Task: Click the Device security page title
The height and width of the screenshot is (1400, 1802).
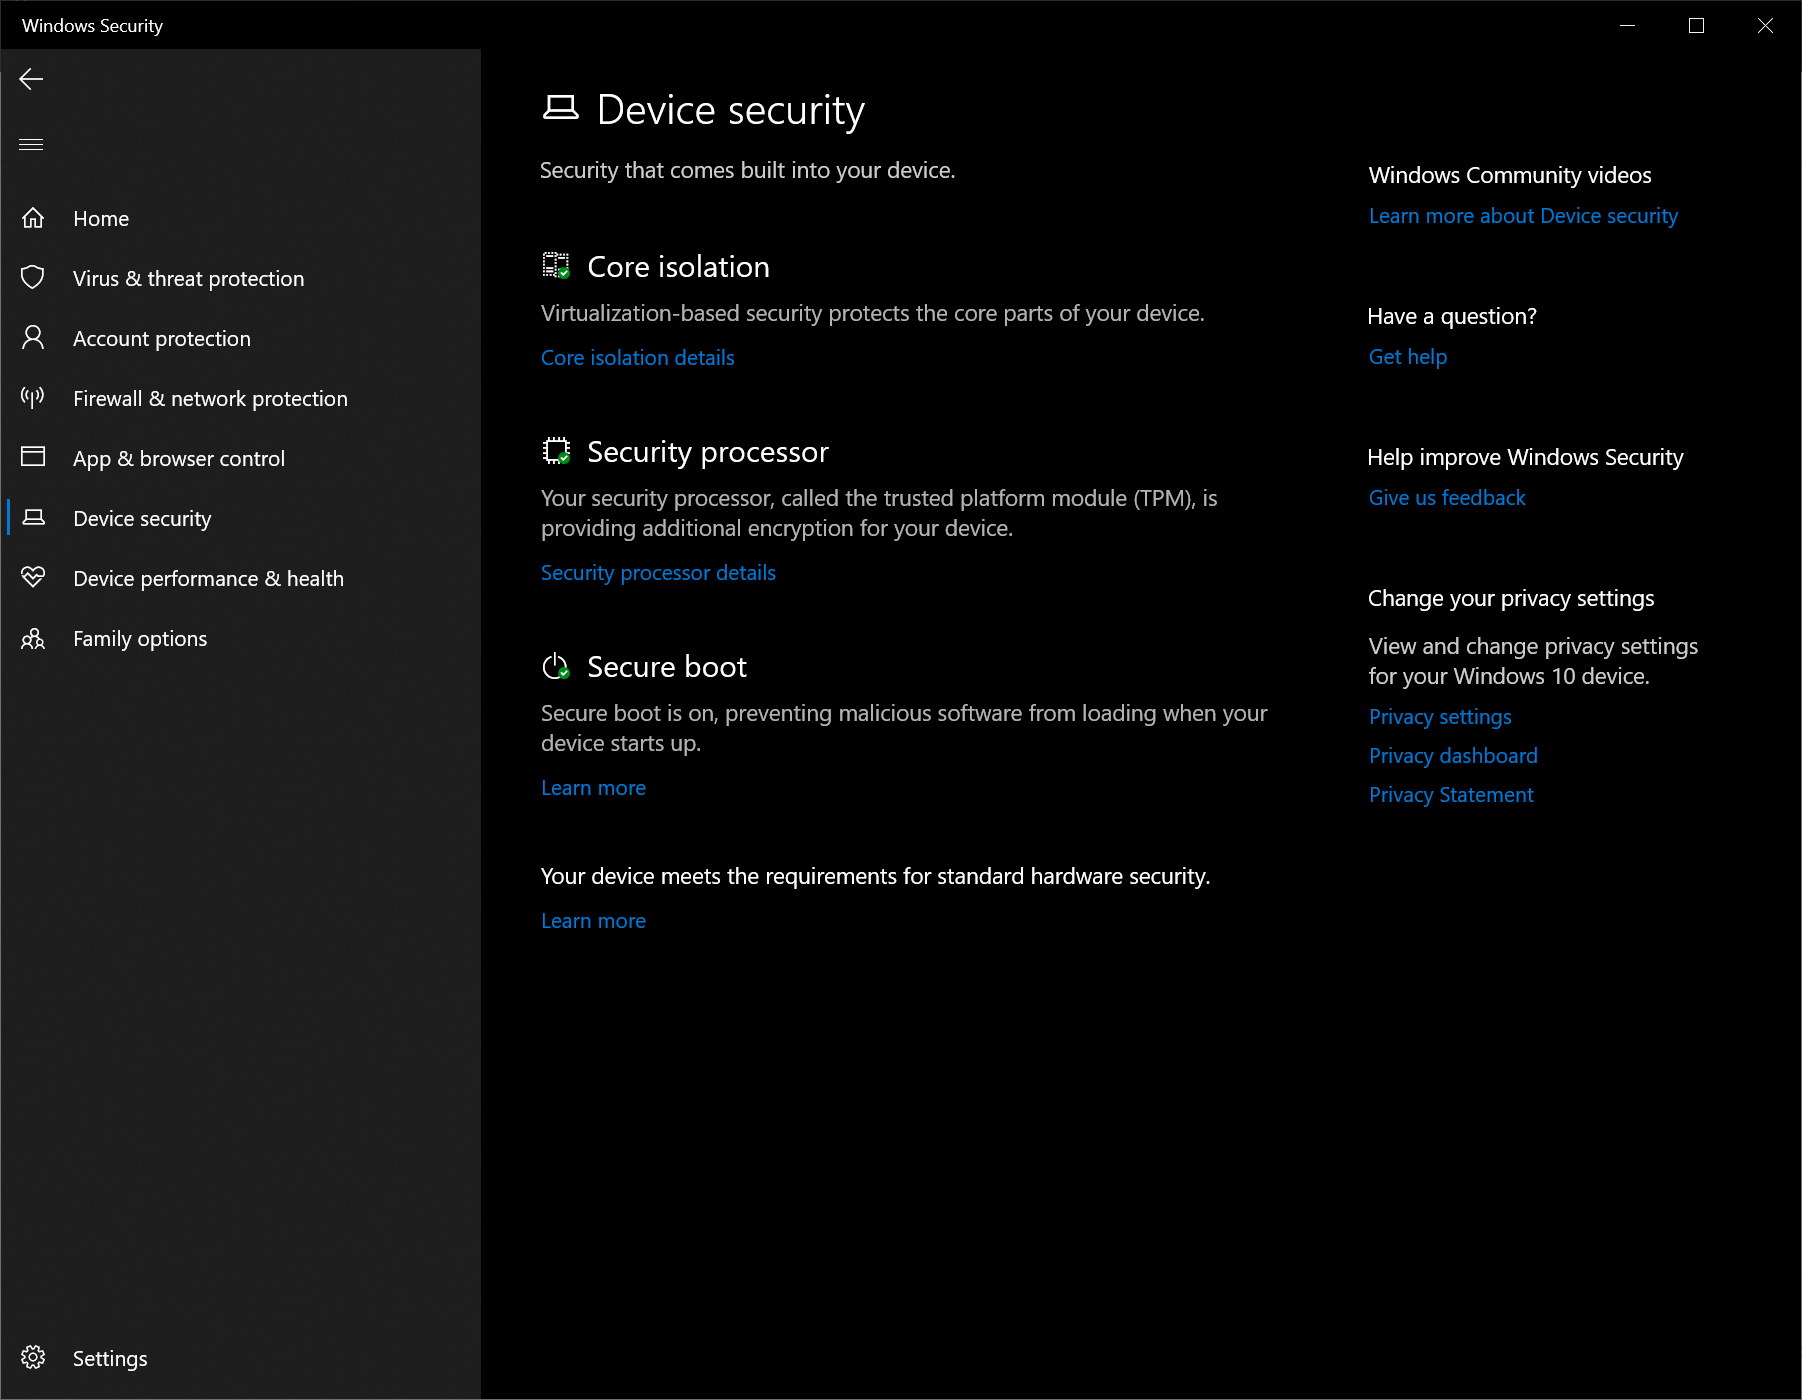Action: point(730,110)
